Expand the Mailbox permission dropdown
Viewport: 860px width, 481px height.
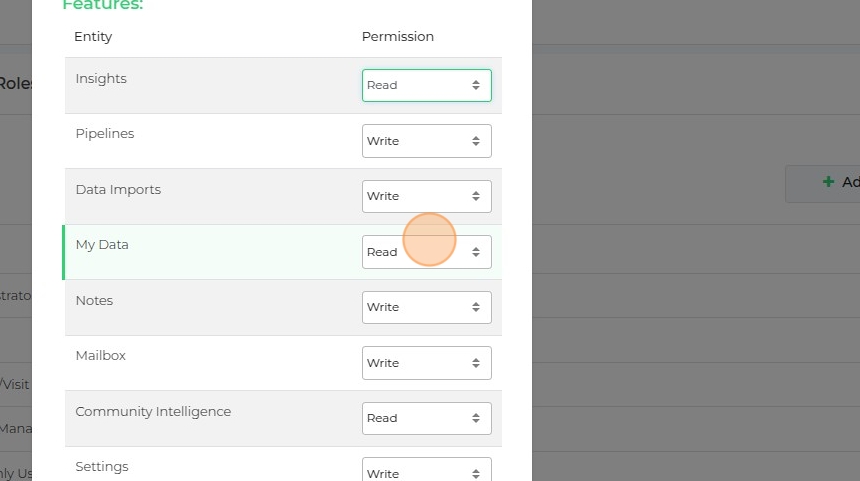pyautogui.click(x=426, y=363)
